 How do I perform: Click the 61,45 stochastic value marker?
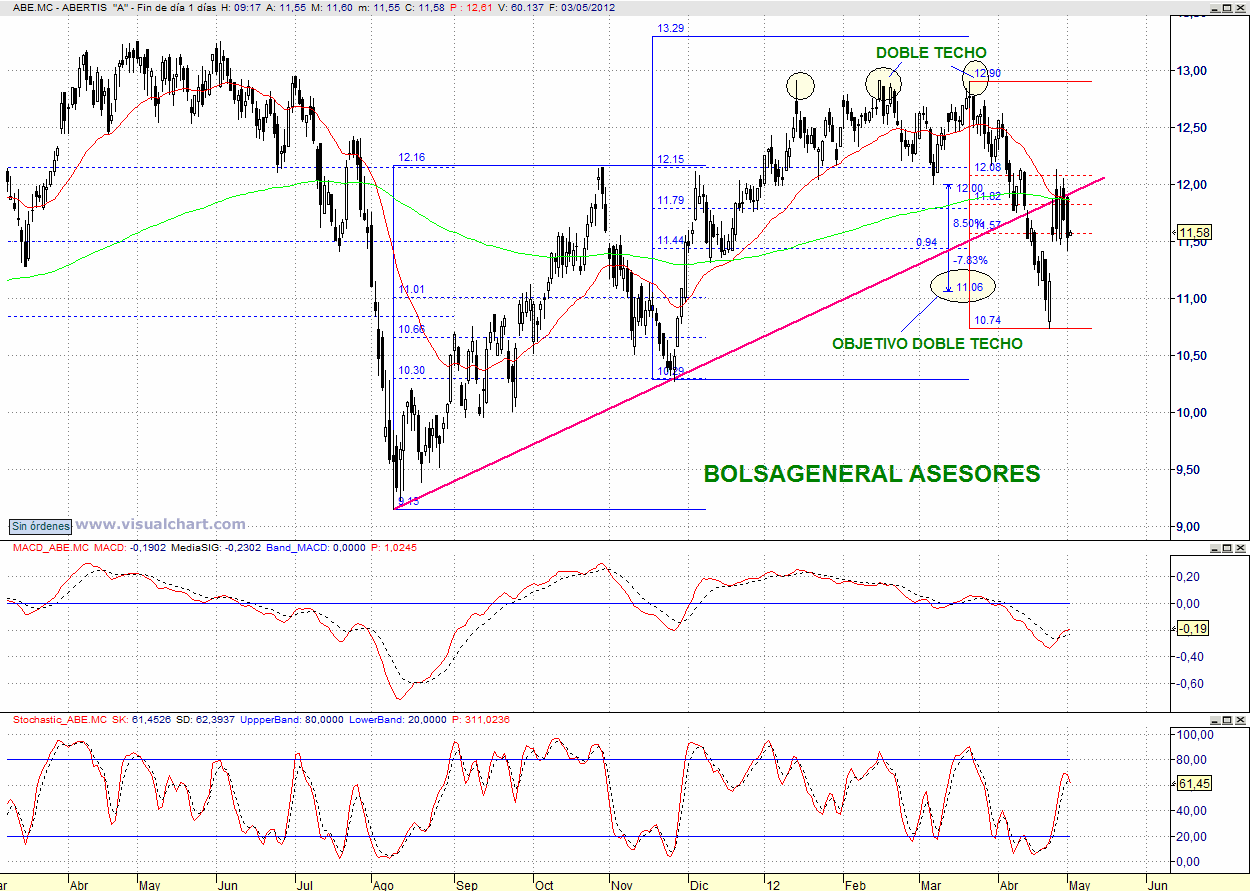[x=1193, y=784]
